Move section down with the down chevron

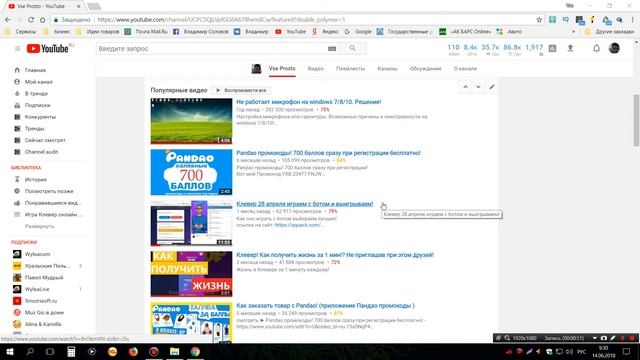point(478,87)
